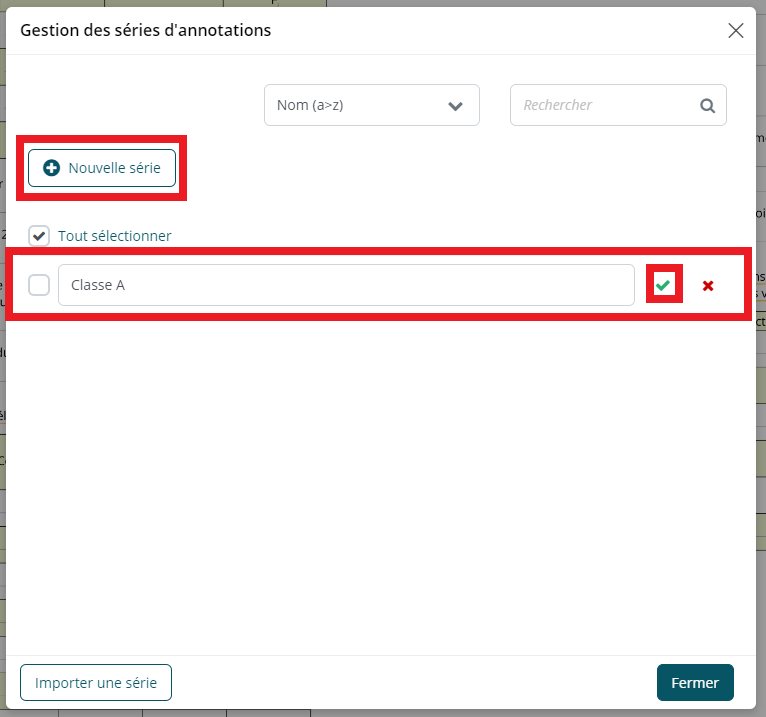Click inside the Classe A name field
This screenshot has height=717, width=766.
coord(345,285)
